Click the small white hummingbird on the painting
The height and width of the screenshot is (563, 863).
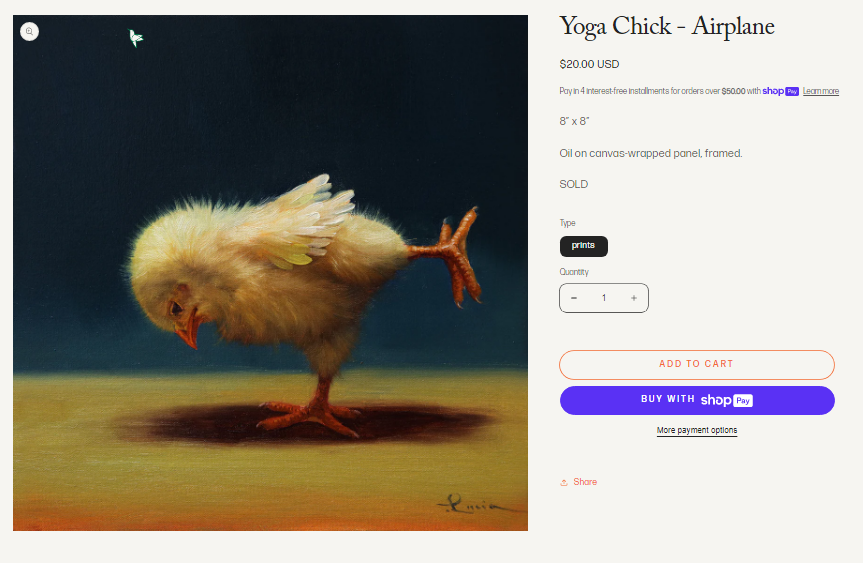click(135, 37)
